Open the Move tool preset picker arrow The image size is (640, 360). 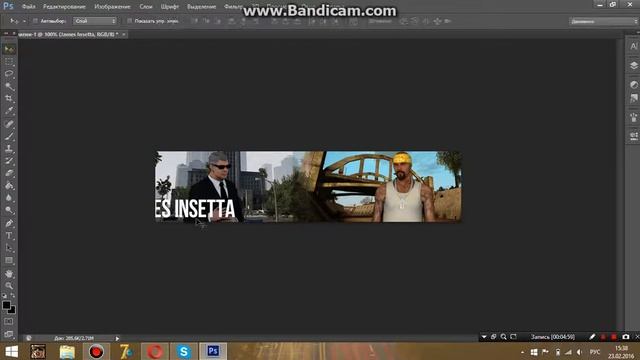tap(24, 21)
